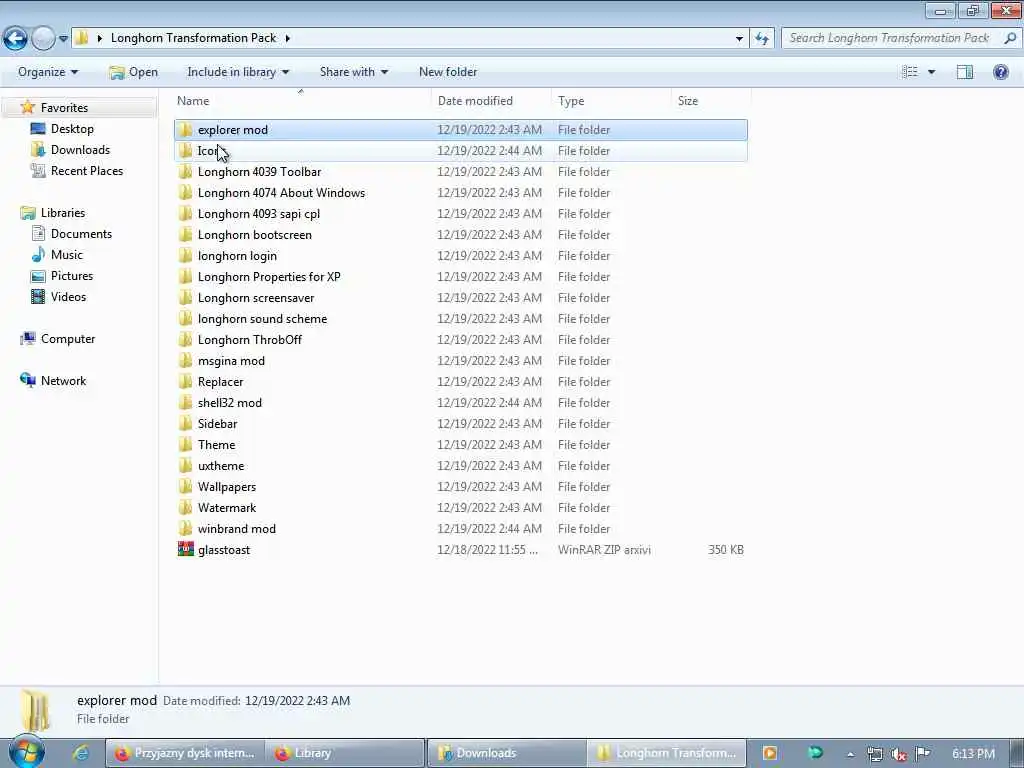1024x768 pixels.
Task: Switch to Przyjazny dysk intern... taskbar window
Action: pos(185,753)
